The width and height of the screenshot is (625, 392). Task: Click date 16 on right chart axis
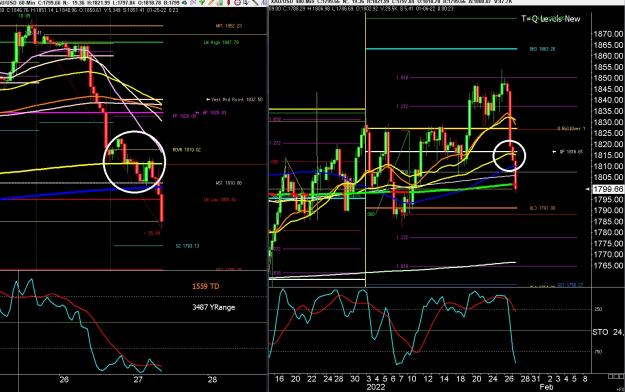(279, 379)
